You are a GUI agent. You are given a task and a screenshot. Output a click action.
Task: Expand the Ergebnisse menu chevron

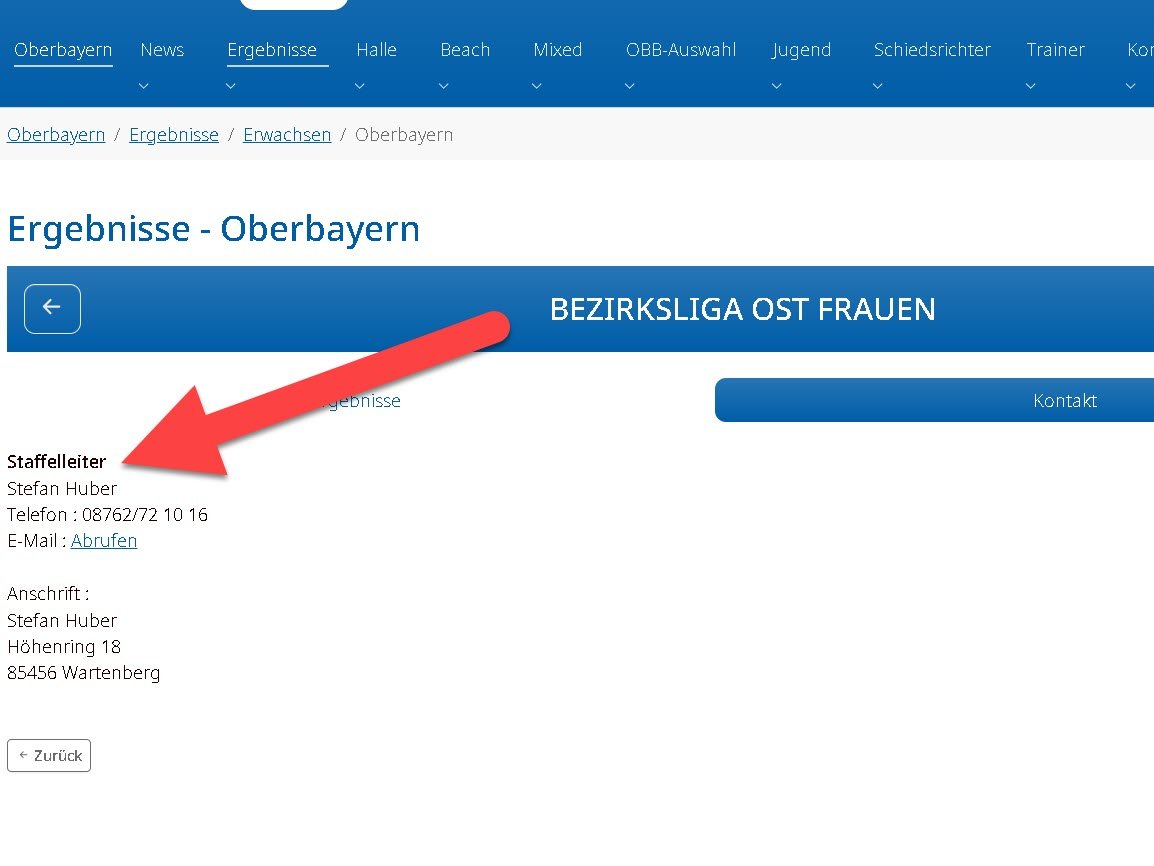(231, 86)
